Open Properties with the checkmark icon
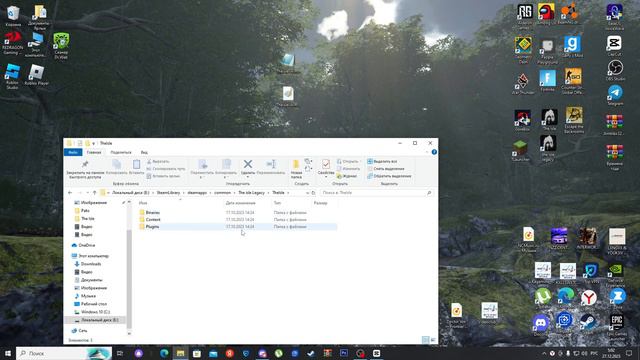 pyautogui.click(x=326, y=168)
